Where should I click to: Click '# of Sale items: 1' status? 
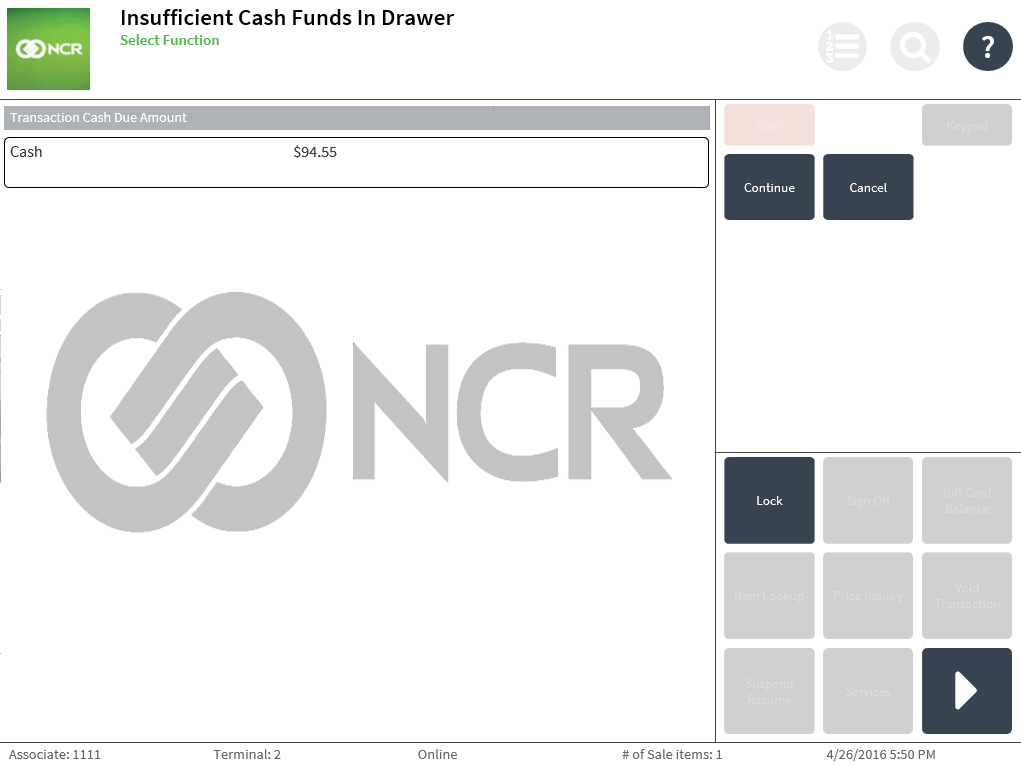(672, 754)
